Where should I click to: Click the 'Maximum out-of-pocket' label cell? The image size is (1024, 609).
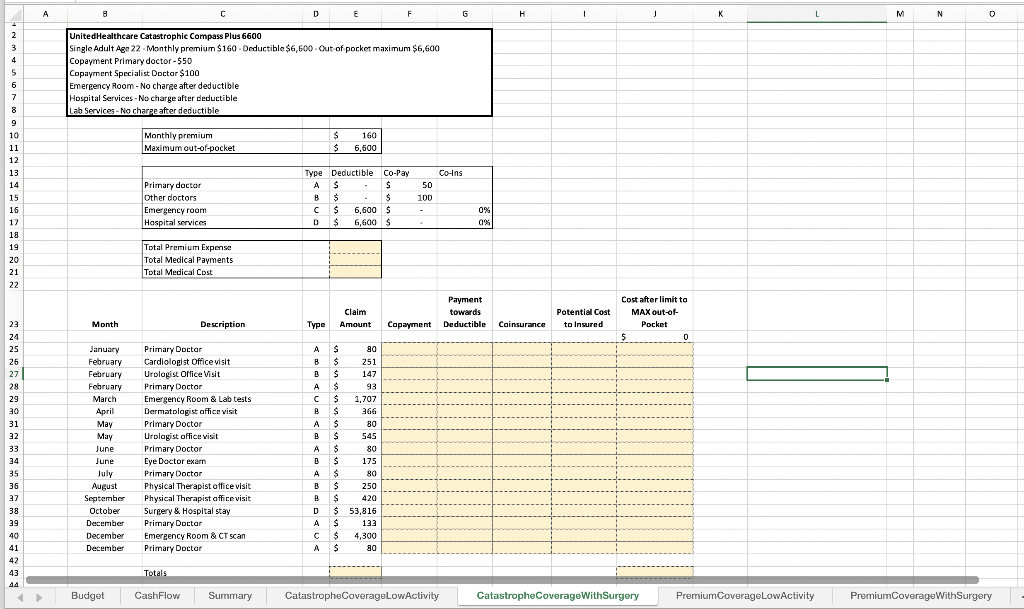click(222, 148)
